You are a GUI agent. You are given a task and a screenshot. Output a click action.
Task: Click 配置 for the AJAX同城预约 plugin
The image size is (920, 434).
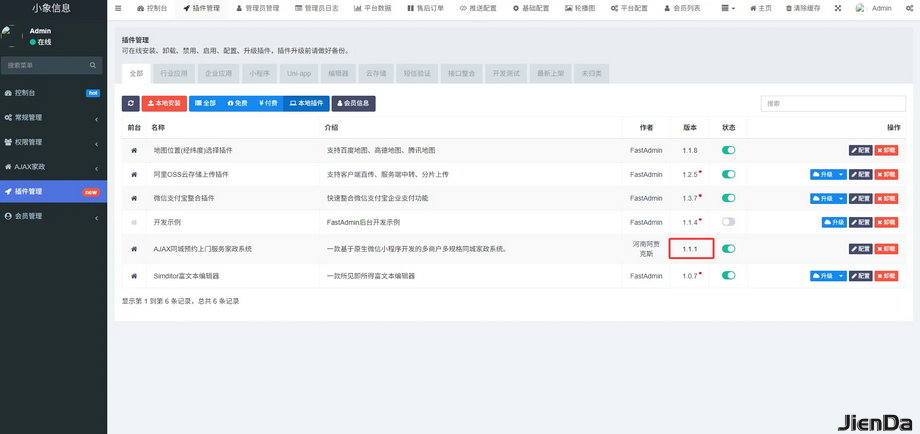861,249
